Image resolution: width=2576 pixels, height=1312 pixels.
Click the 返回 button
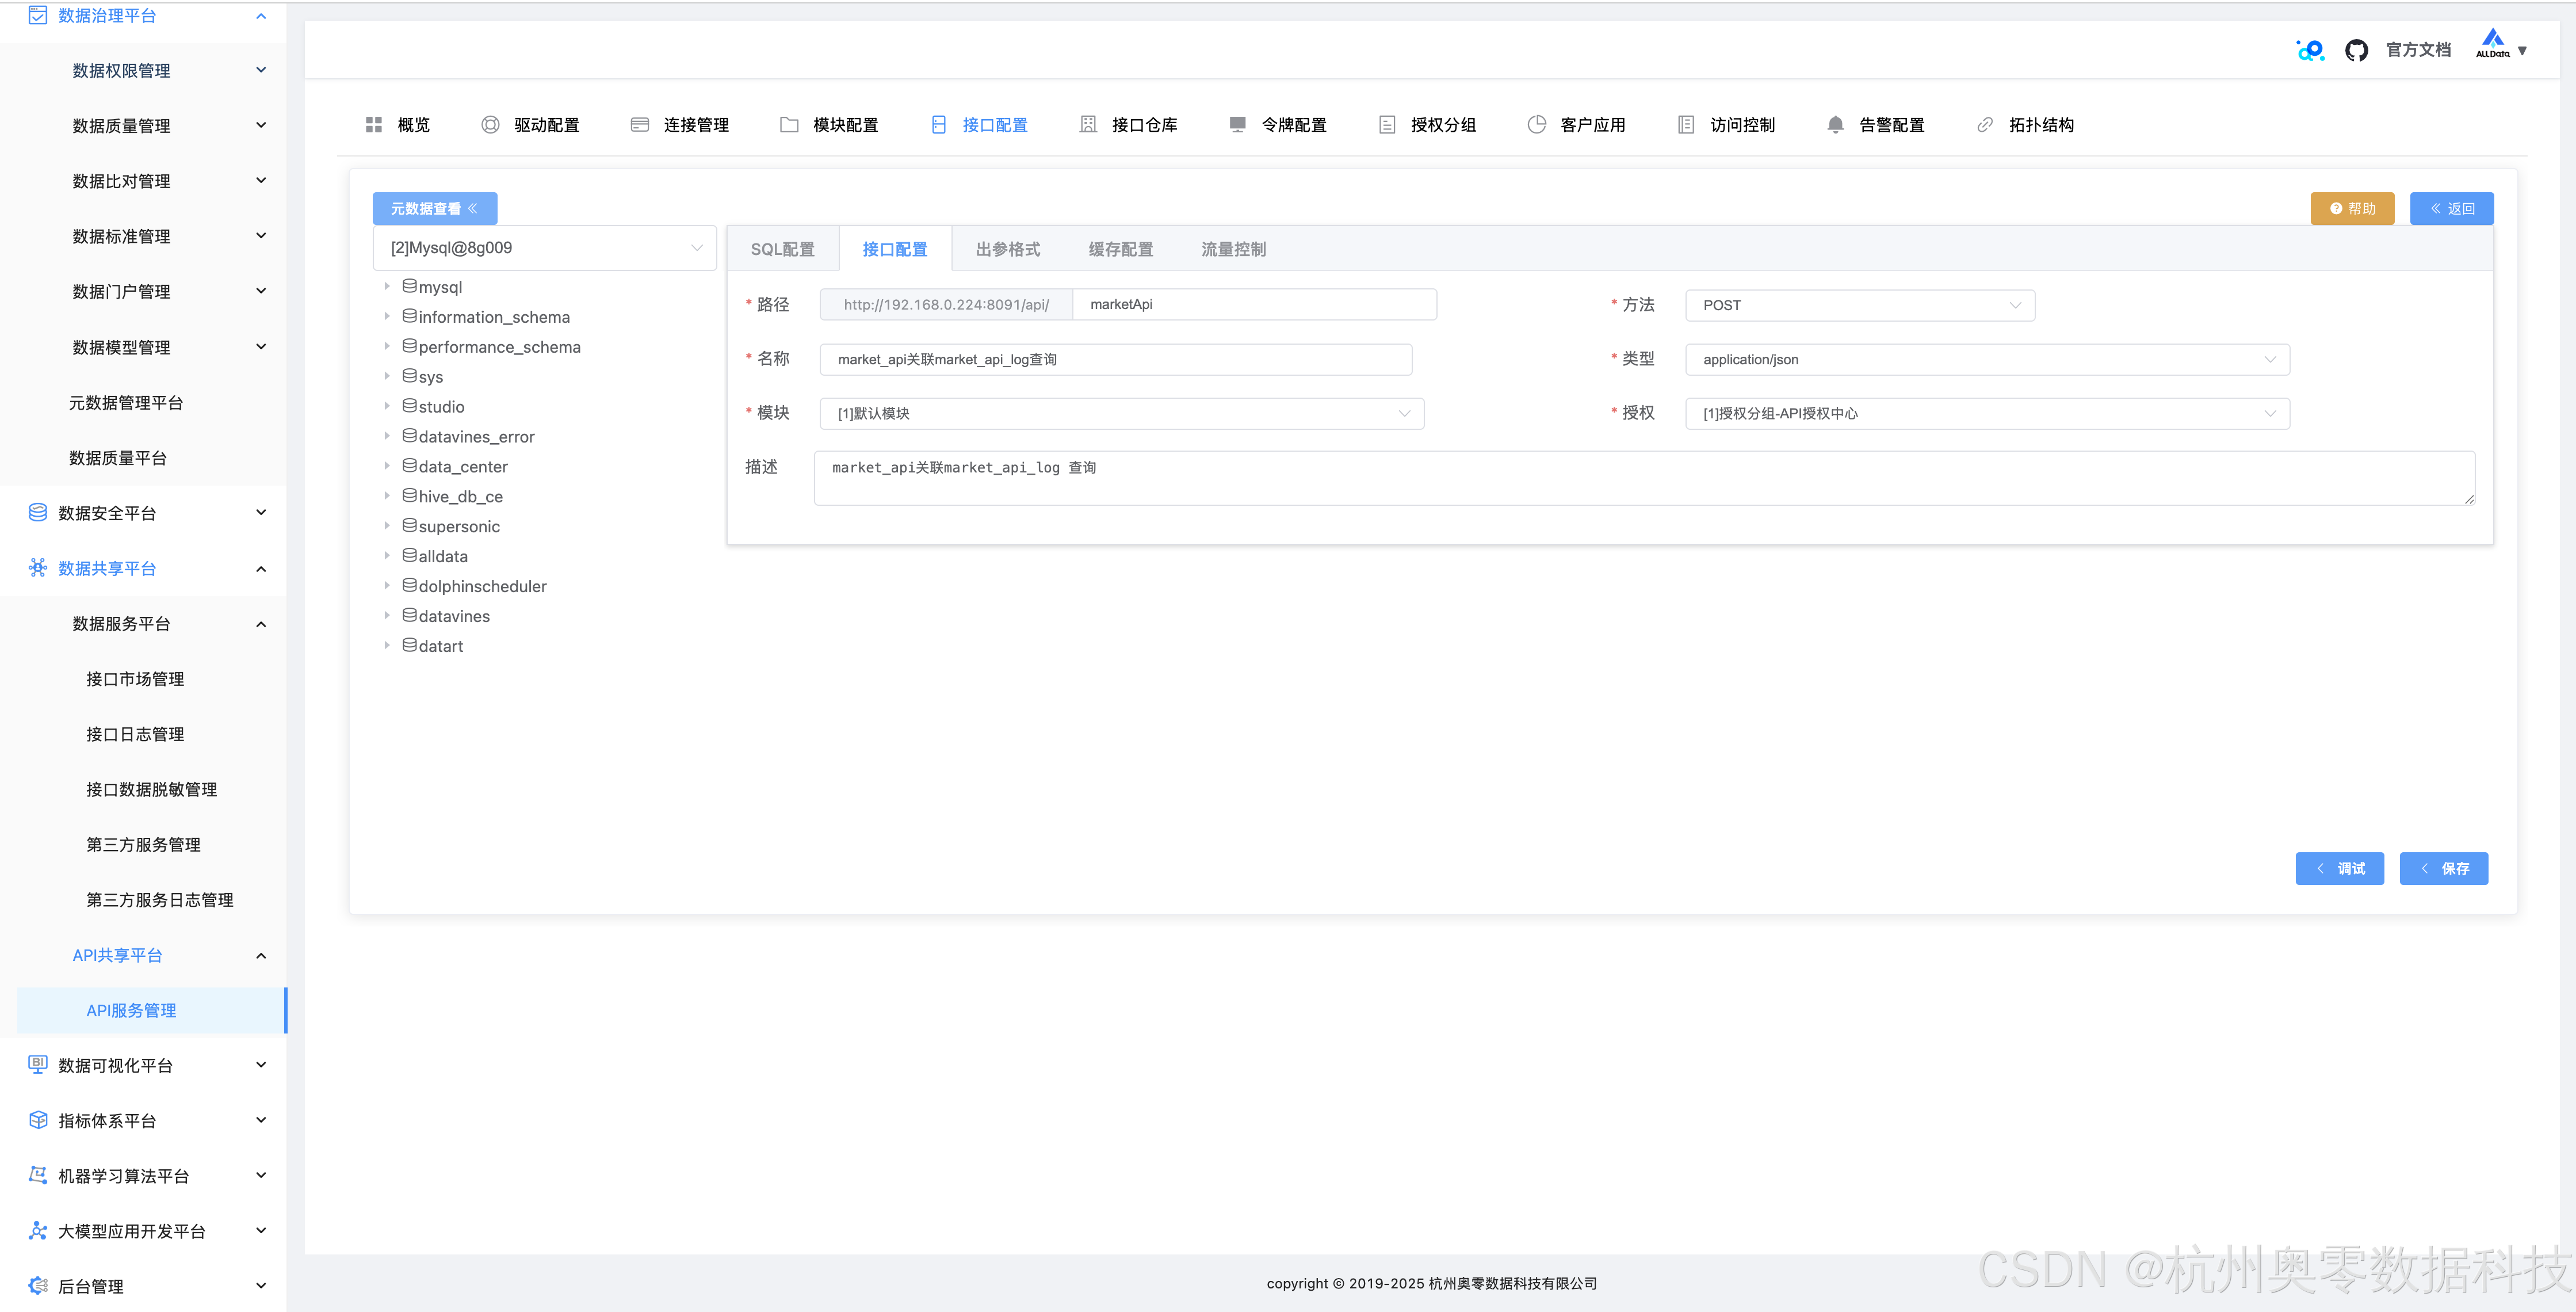[2451, 208]
